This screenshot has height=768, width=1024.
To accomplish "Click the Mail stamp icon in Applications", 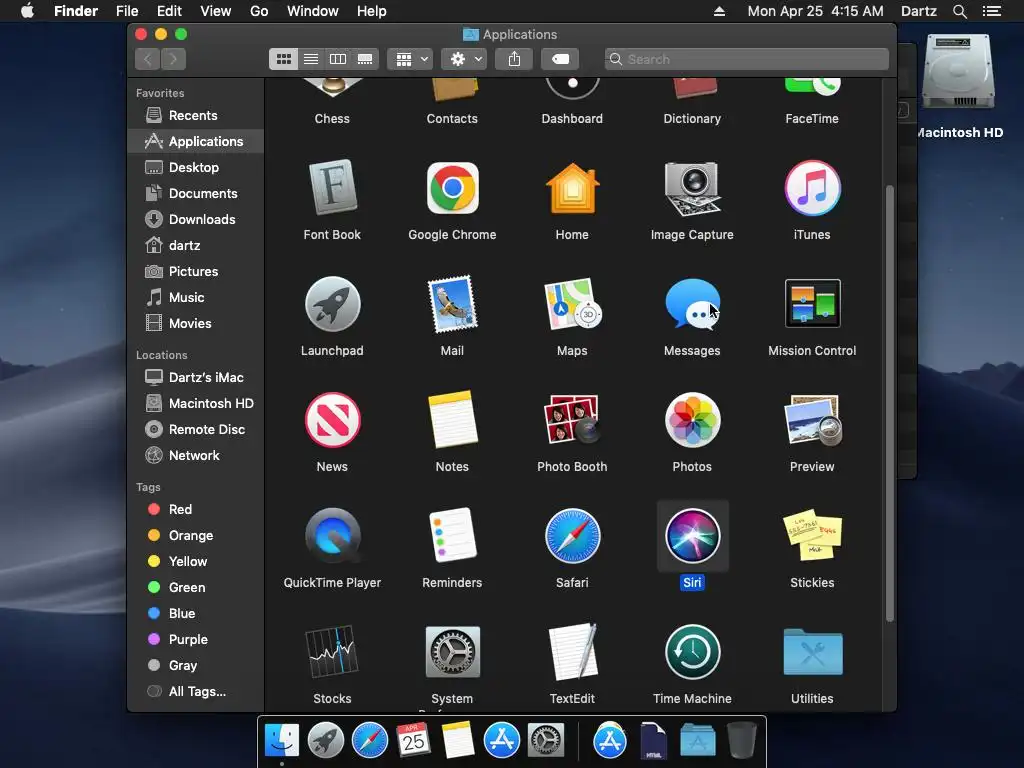I will pyautogui.click(x=452, y=304).
